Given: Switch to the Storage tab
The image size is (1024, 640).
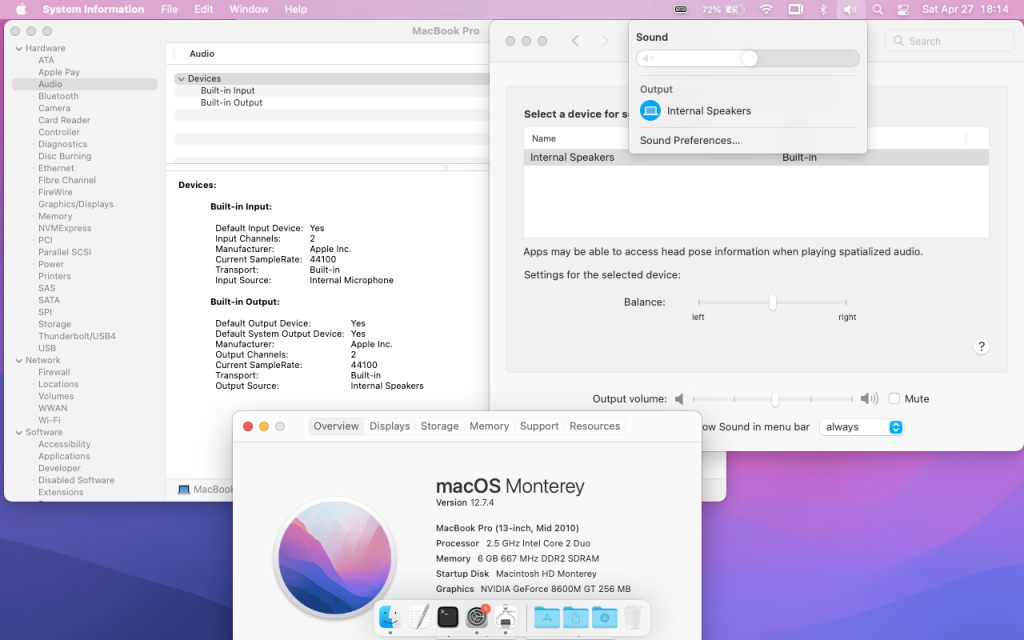Looking at the screenshot, I should coord(439,426).
